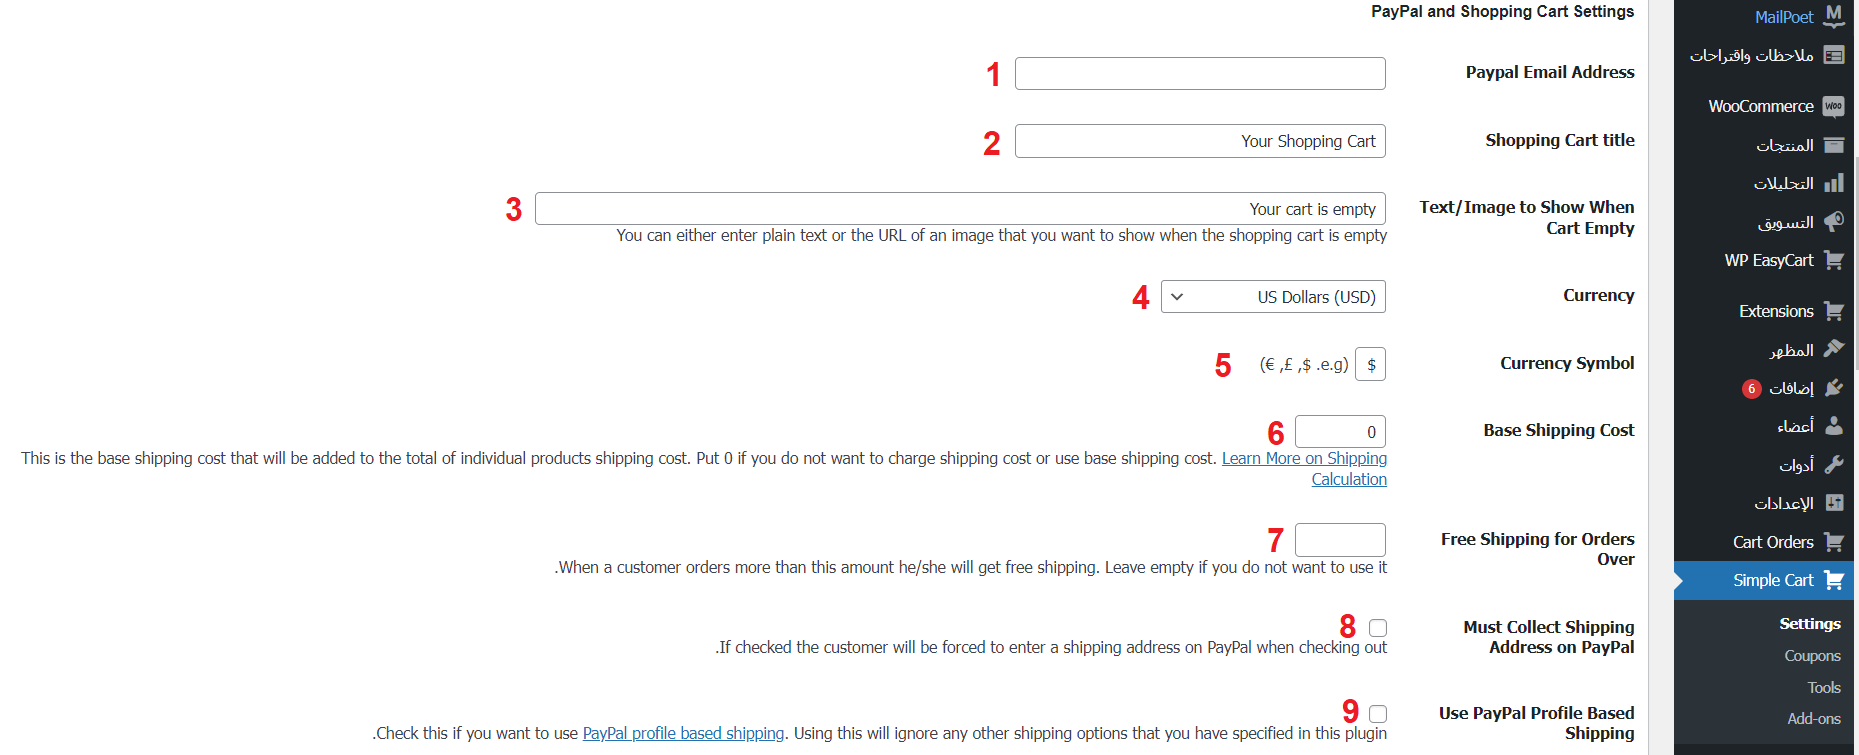Click the analytics bar chart icon
Screen dimensions: 1859x755
coord(1833,183)
